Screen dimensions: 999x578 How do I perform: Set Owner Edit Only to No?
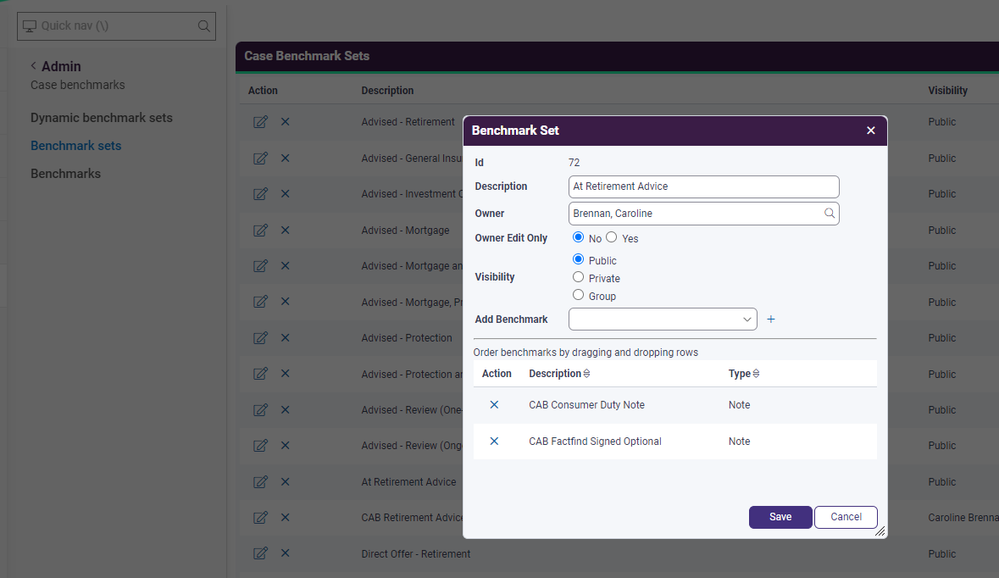point(578,237)
